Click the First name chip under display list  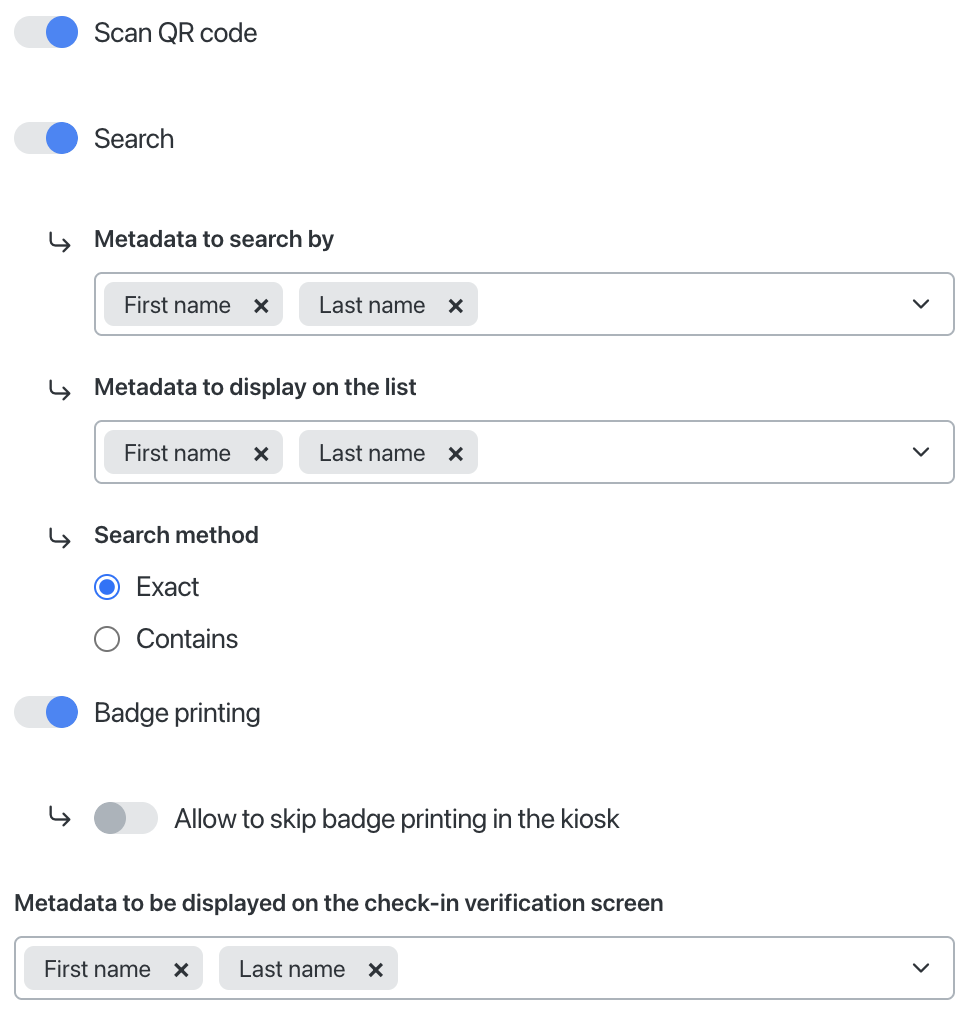[x=176, y=452]
